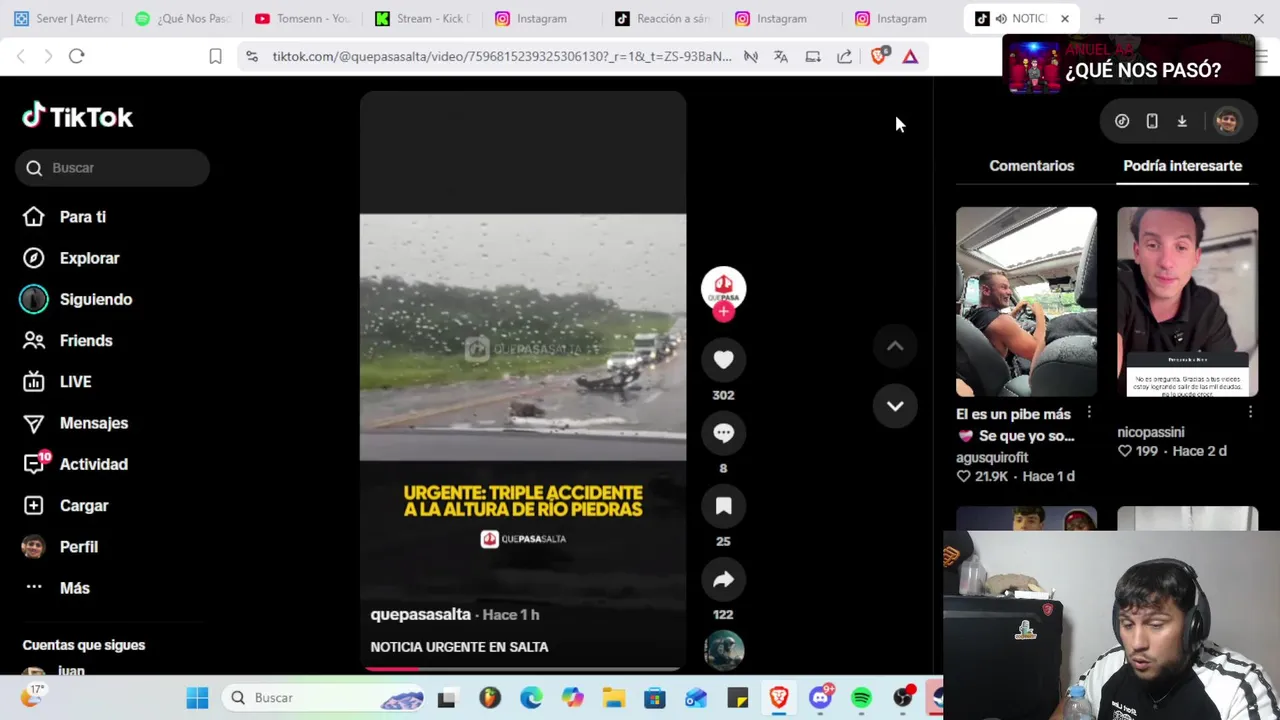
Task: Go to previous video with up chevron
Action: (x=895, y=346)
